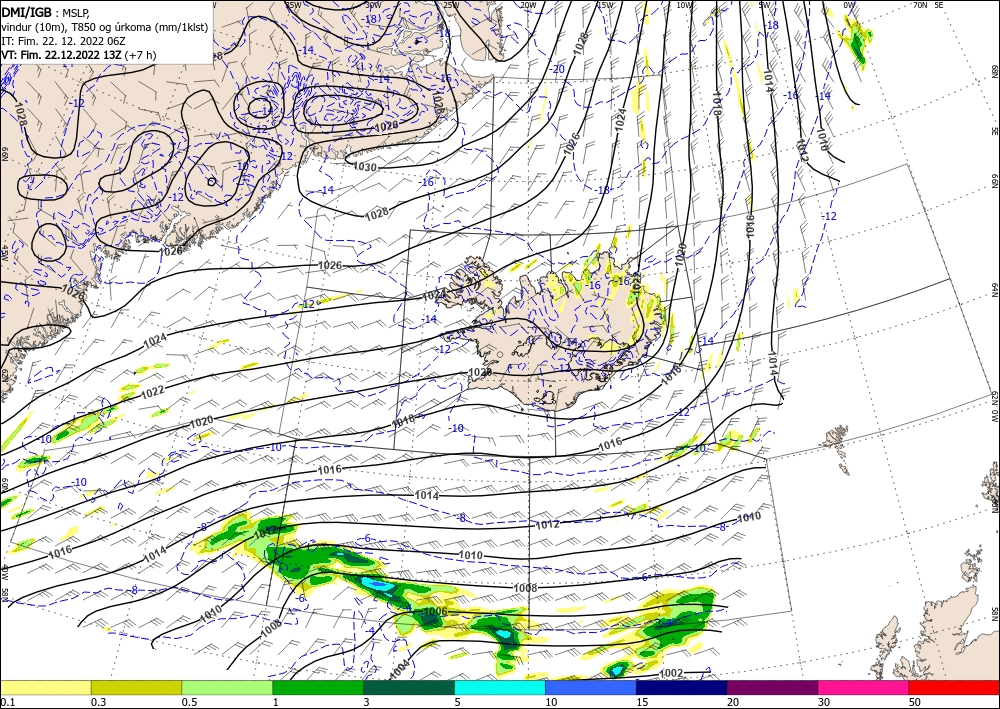Screen dimensions: 1000x709
Task: Click the legend scale value 50
Action: click(916, 702)
